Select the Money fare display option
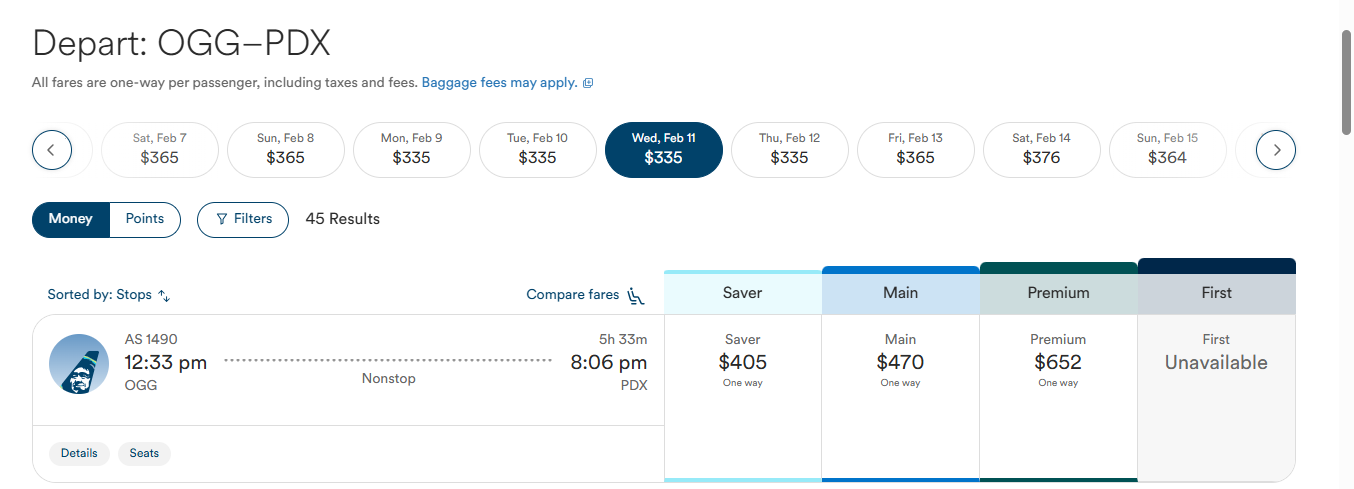Image resolution: width=1354 pixels, height=489 pixels. pos(70,220)
